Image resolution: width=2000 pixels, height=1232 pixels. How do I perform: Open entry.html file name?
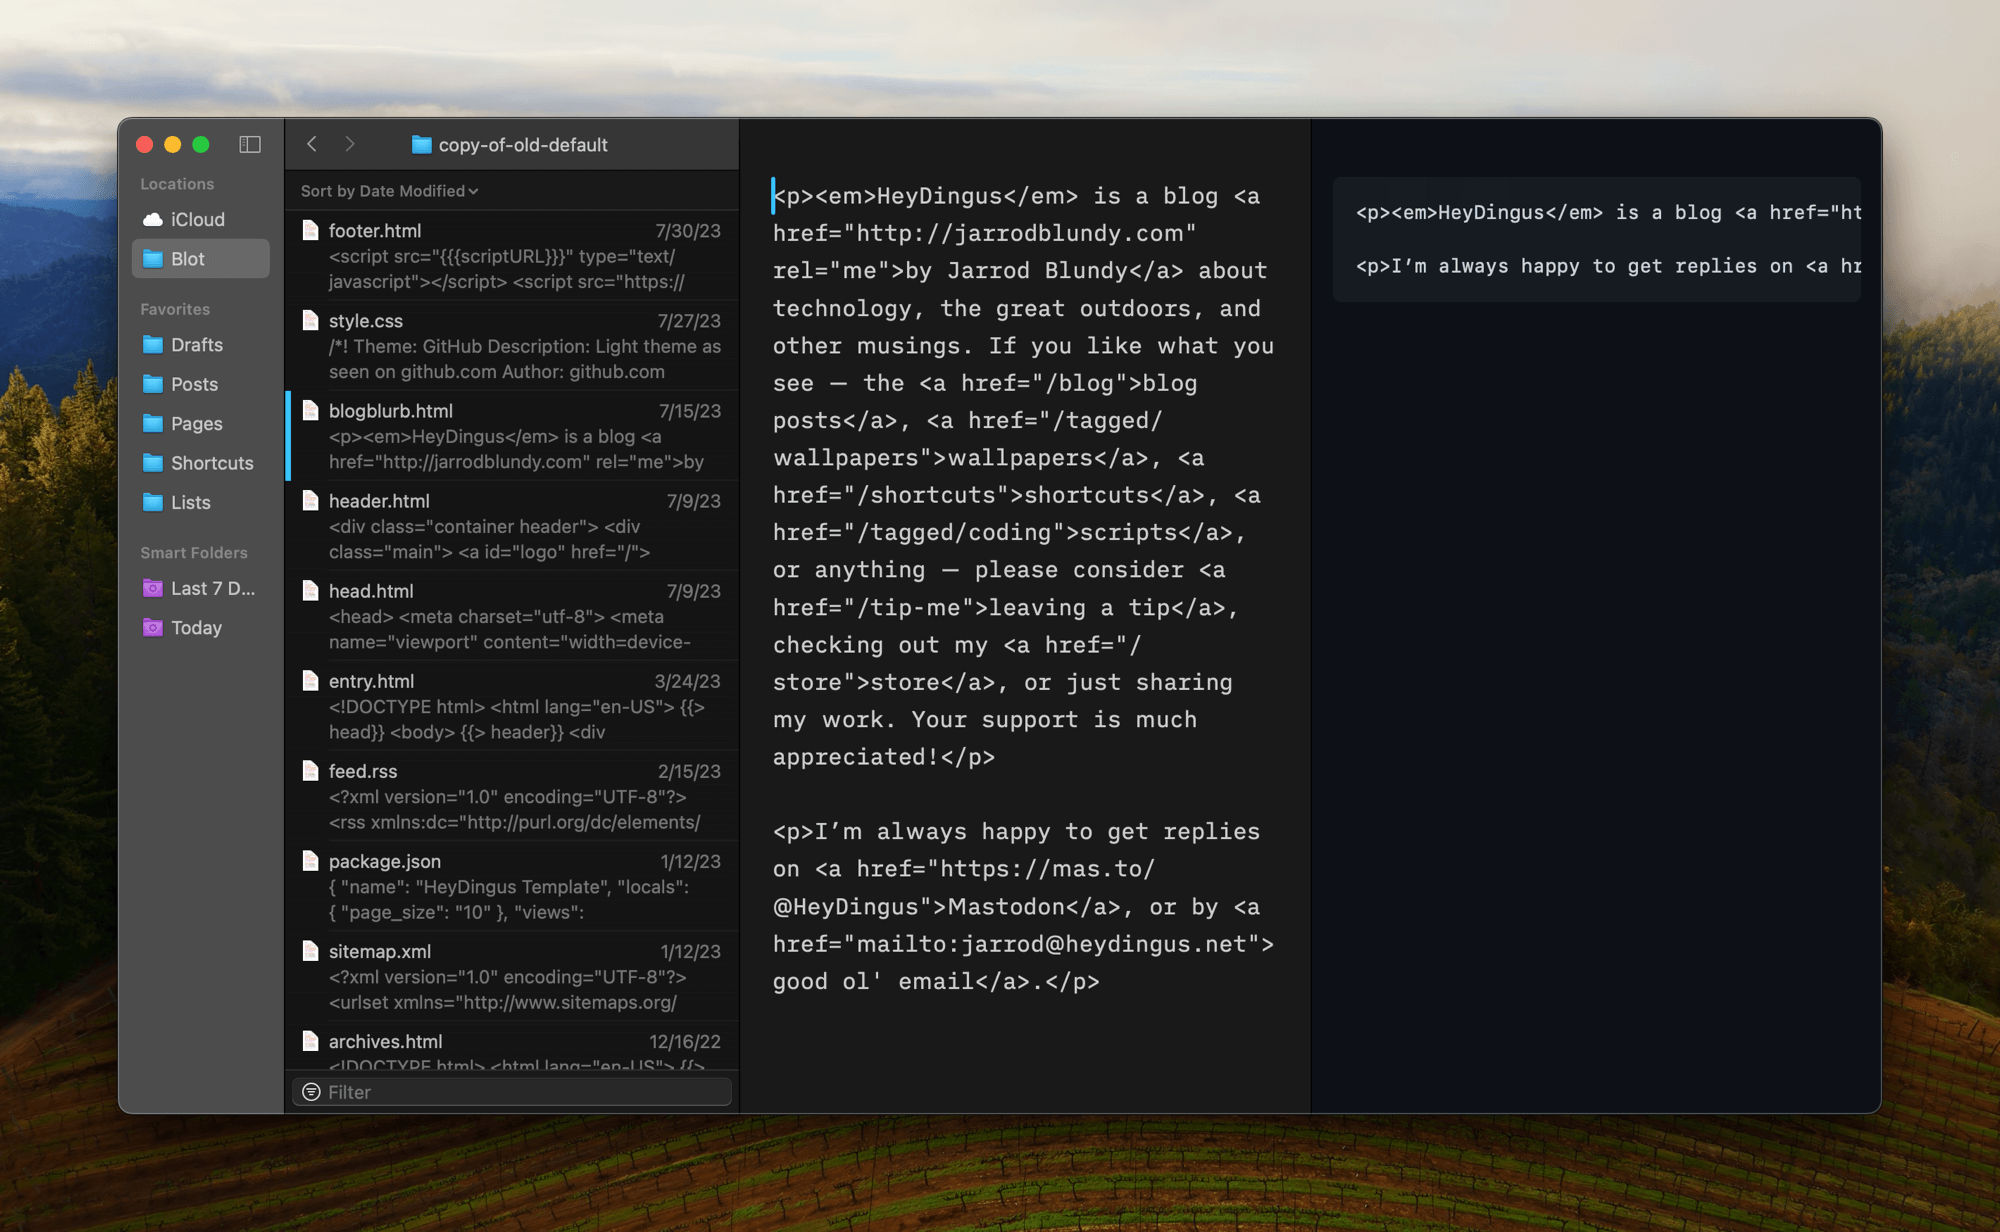pyautogui.click(x=371, y=681)
